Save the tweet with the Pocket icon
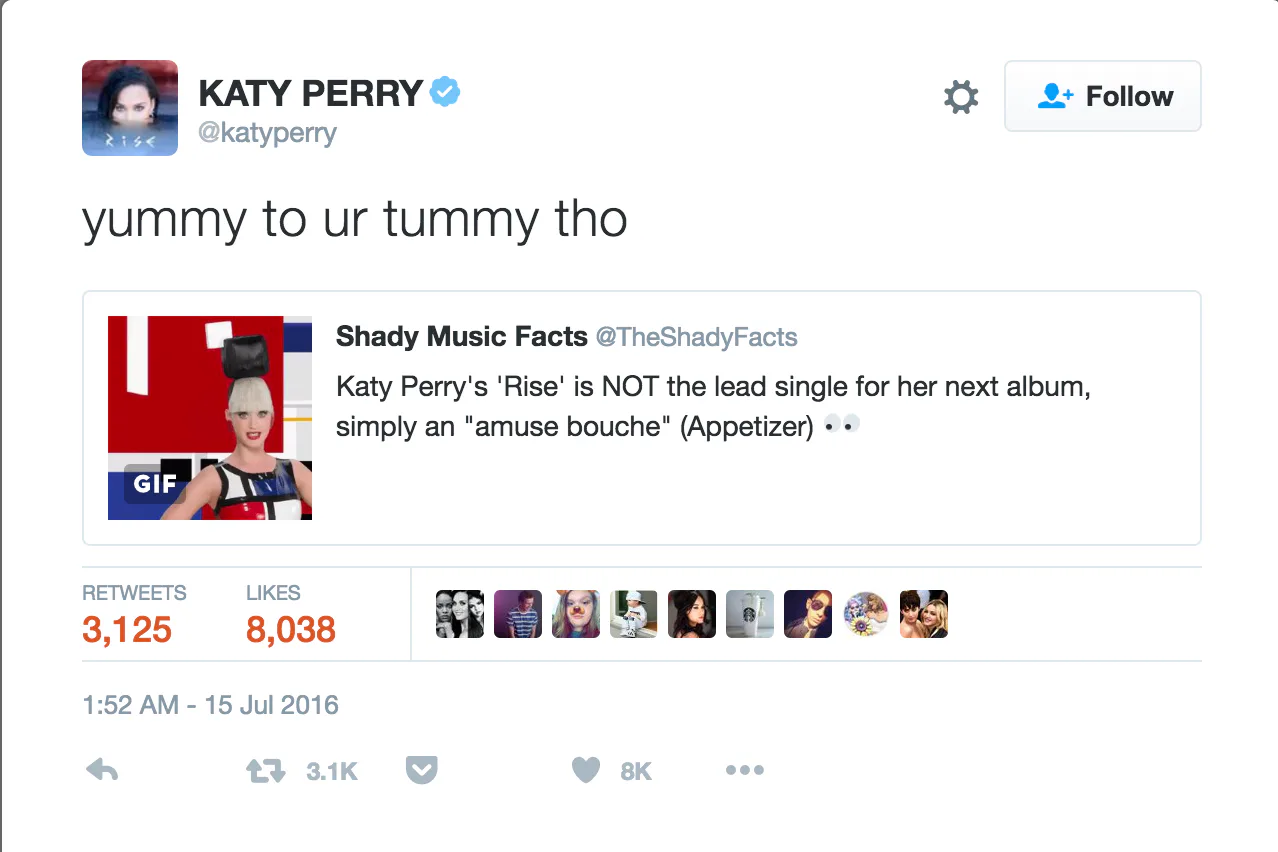The image size is (1278, 852). point(422,770)
